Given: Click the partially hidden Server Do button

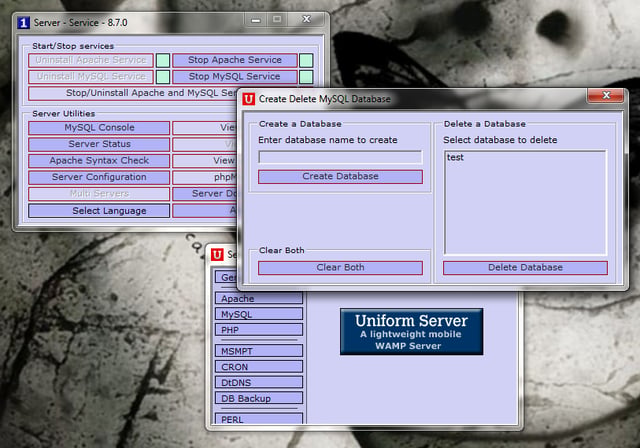Looking at the screenshot, I should (205, 194).
